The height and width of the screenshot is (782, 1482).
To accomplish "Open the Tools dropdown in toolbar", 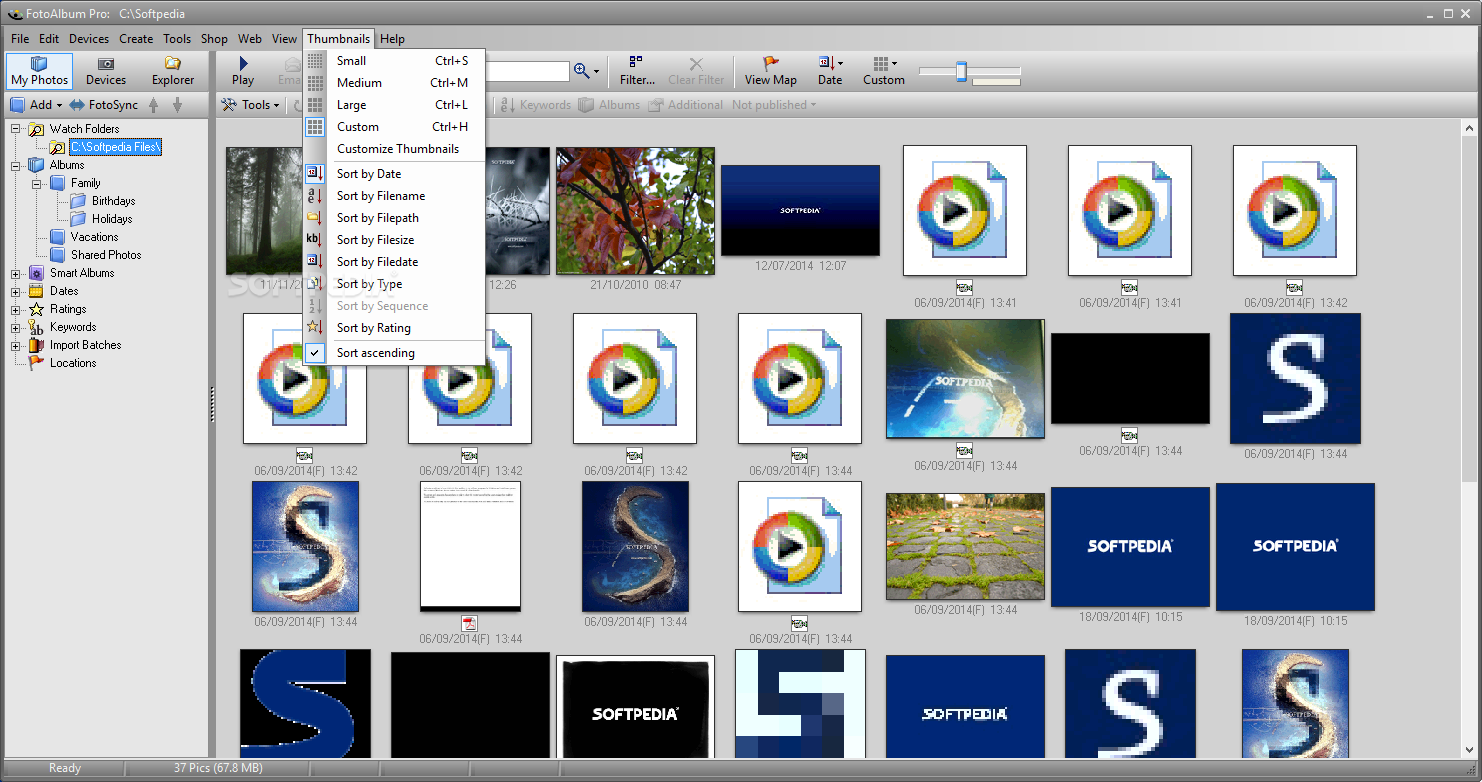I will pyautogui.click(x=250, y=105).
